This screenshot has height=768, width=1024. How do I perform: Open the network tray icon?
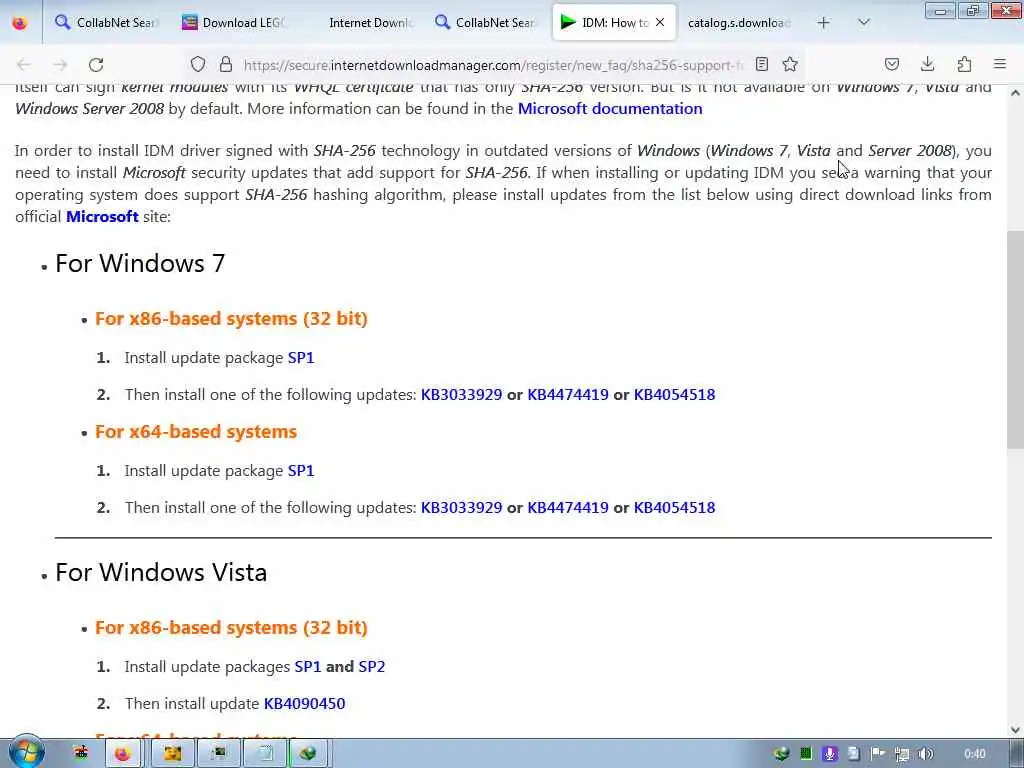click(902, 754)
